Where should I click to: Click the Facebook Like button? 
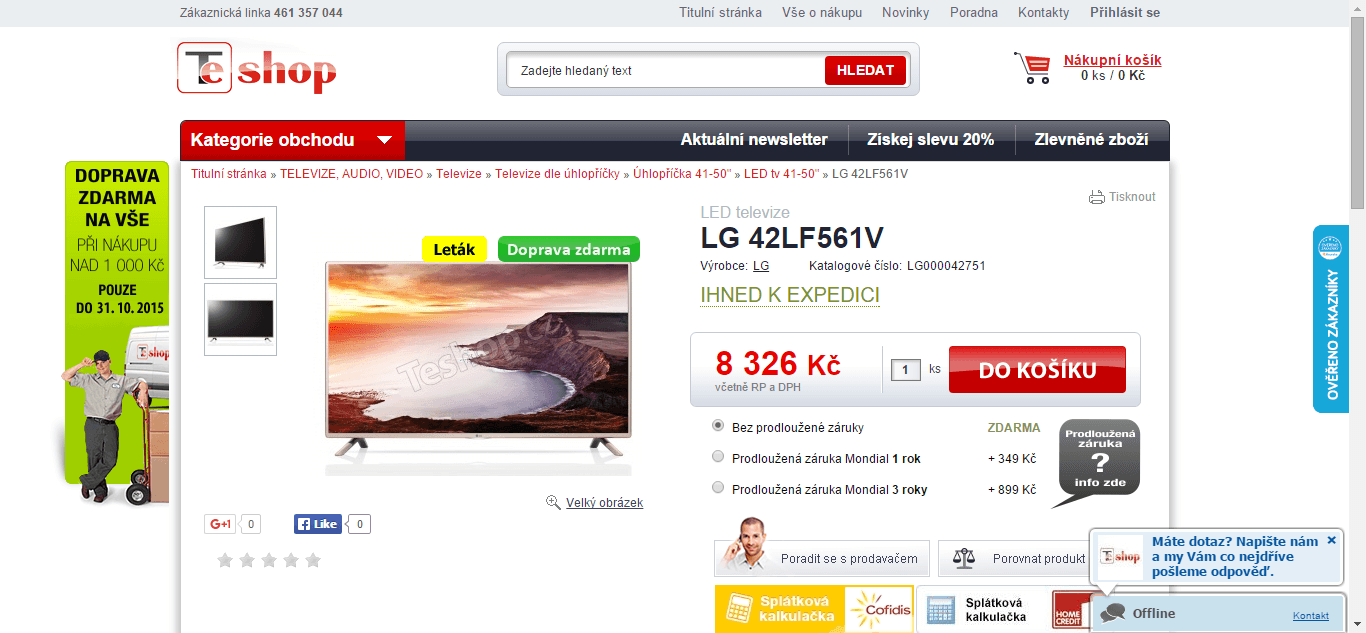[x=318, y=524]
